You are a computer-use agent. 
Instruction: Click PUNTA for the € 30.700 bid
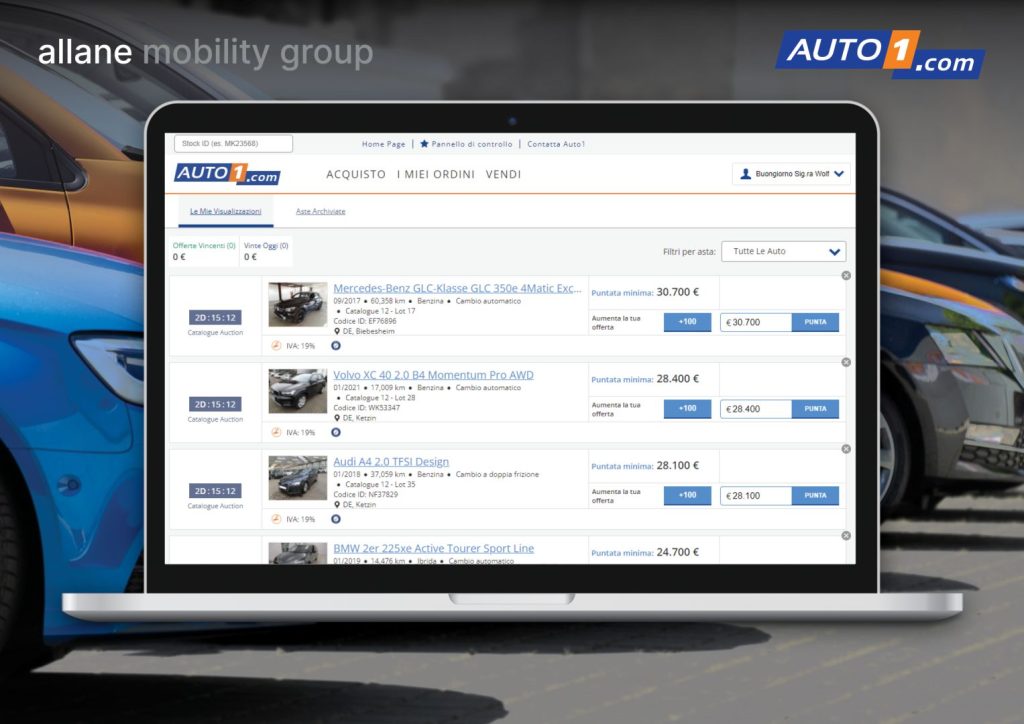point(815,322)
